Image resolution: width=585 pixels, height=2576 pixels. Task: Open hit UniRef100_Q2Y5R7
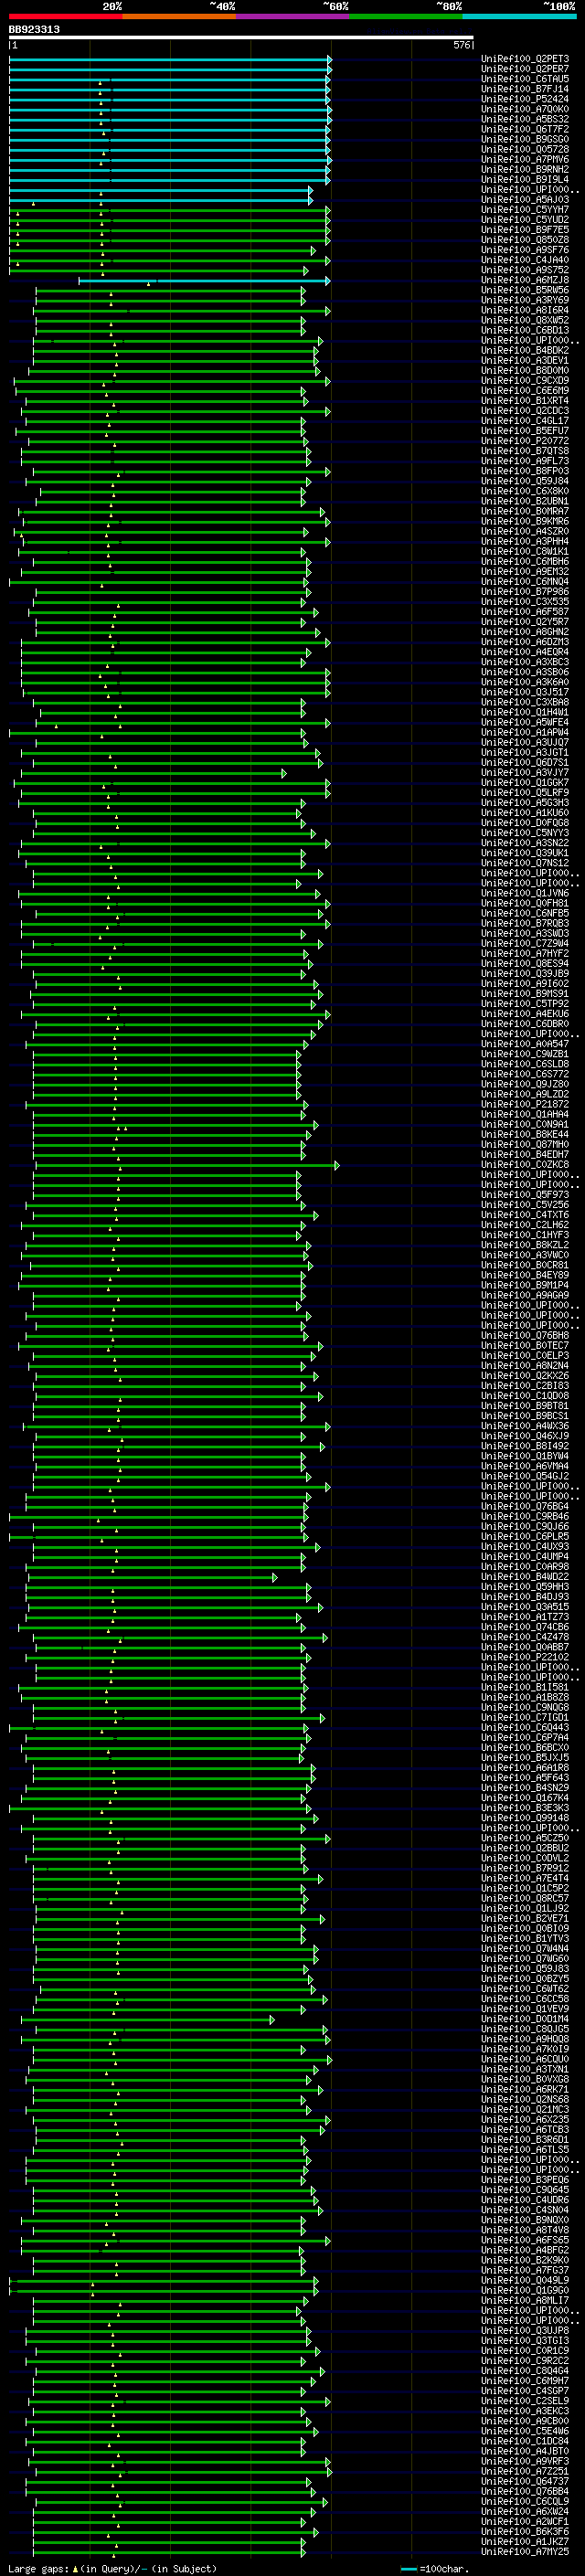pos(525,622)
